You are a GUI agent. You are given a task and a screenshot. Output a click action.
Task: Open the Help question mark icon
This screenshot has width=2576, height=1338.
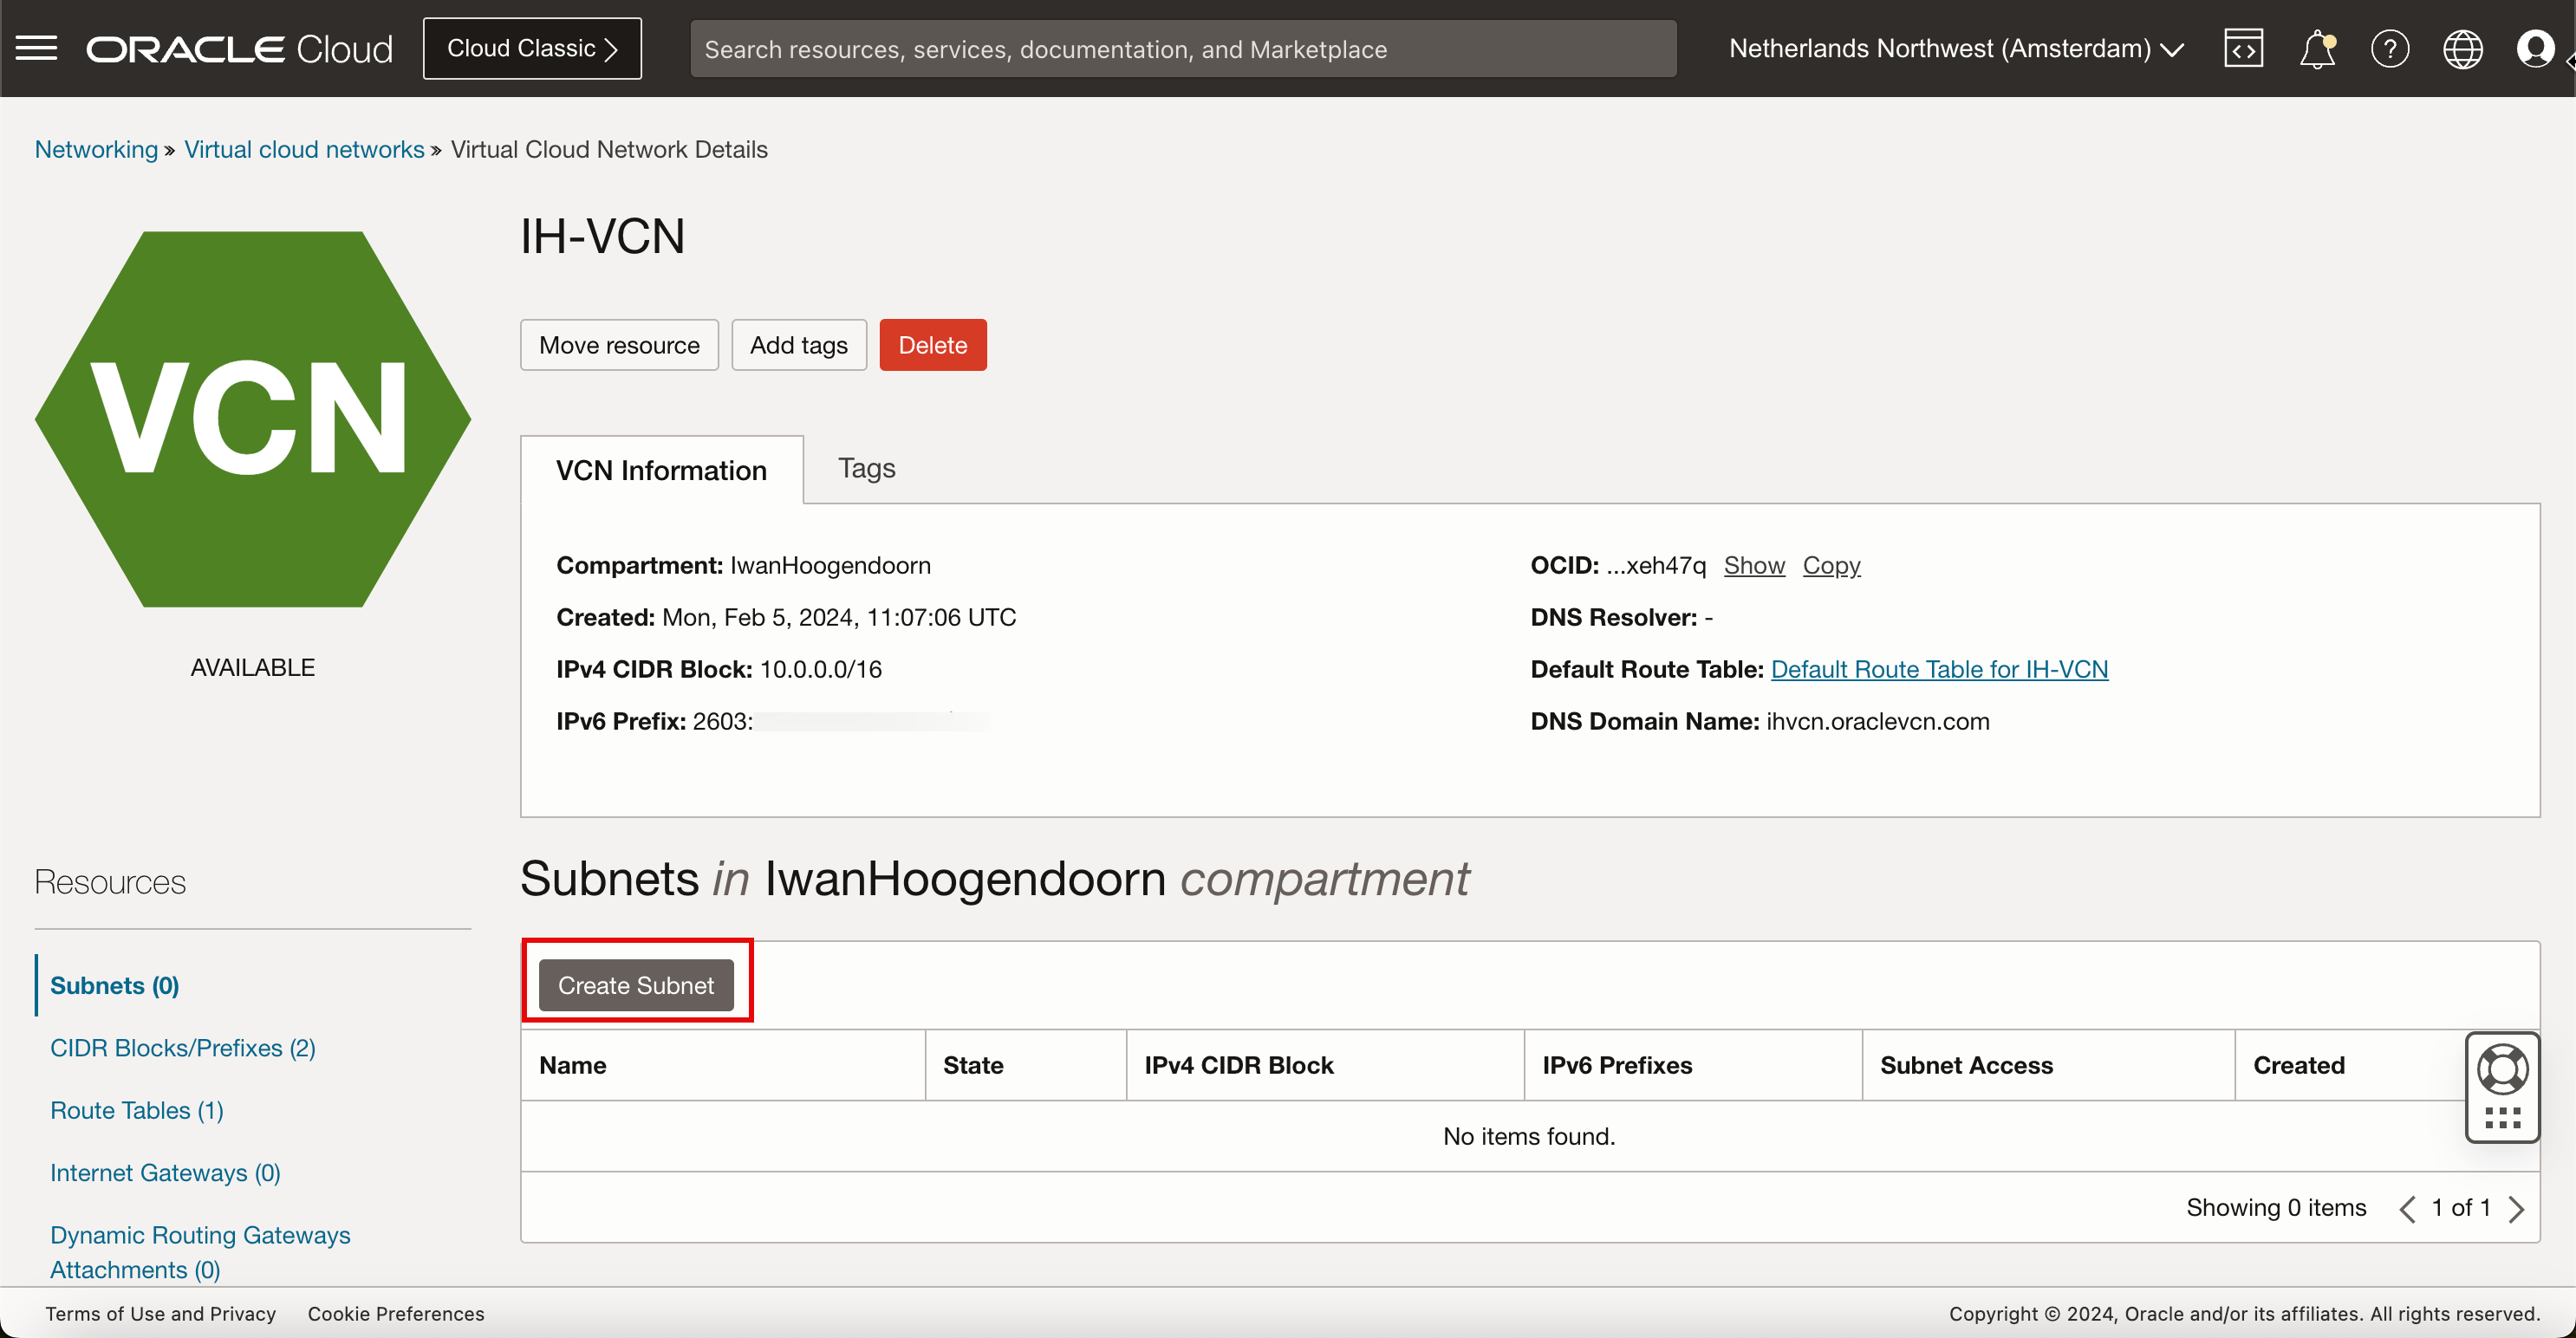click(x=2389, y=48)
